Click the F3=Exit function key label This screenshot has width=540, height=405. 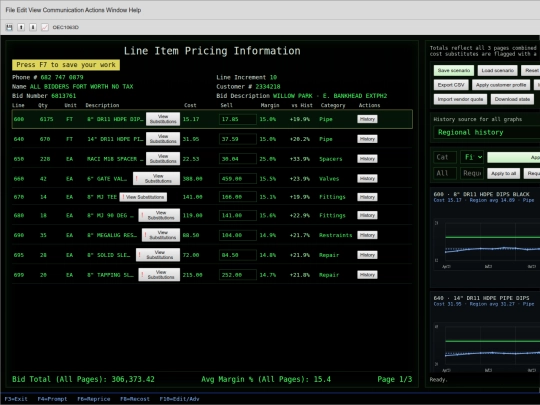coord(16,399)
